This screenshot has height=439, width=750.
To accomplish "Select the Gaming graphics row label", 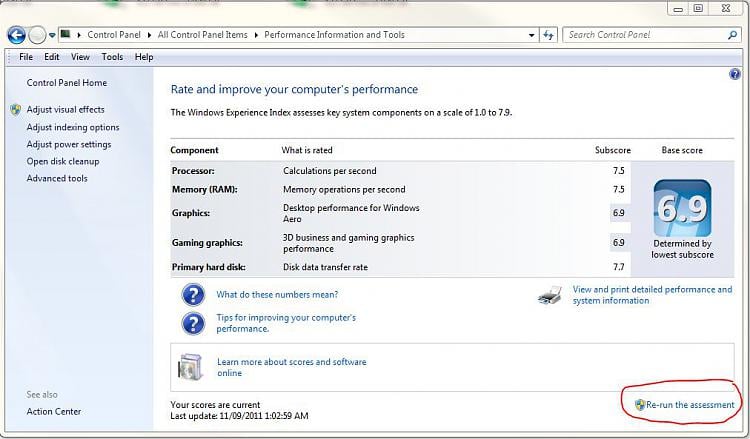I will pos(207,243).
